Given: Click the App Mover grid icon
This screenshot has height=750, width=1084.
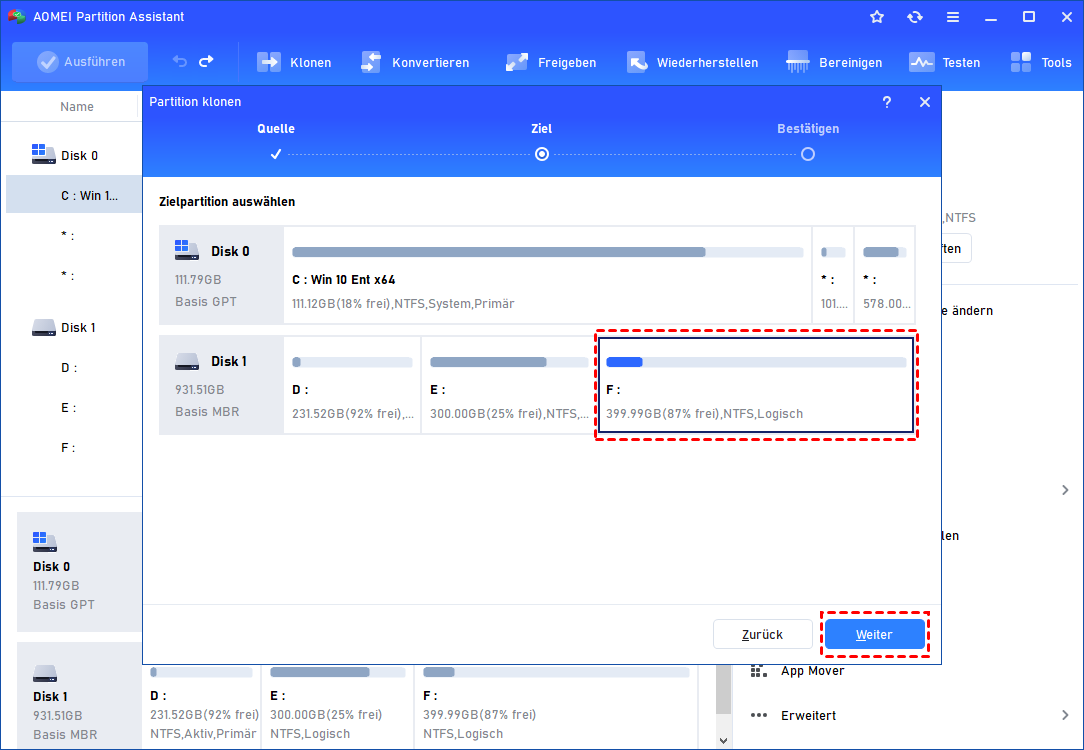Looking at the screenshot, I should [x=759, y=671].
